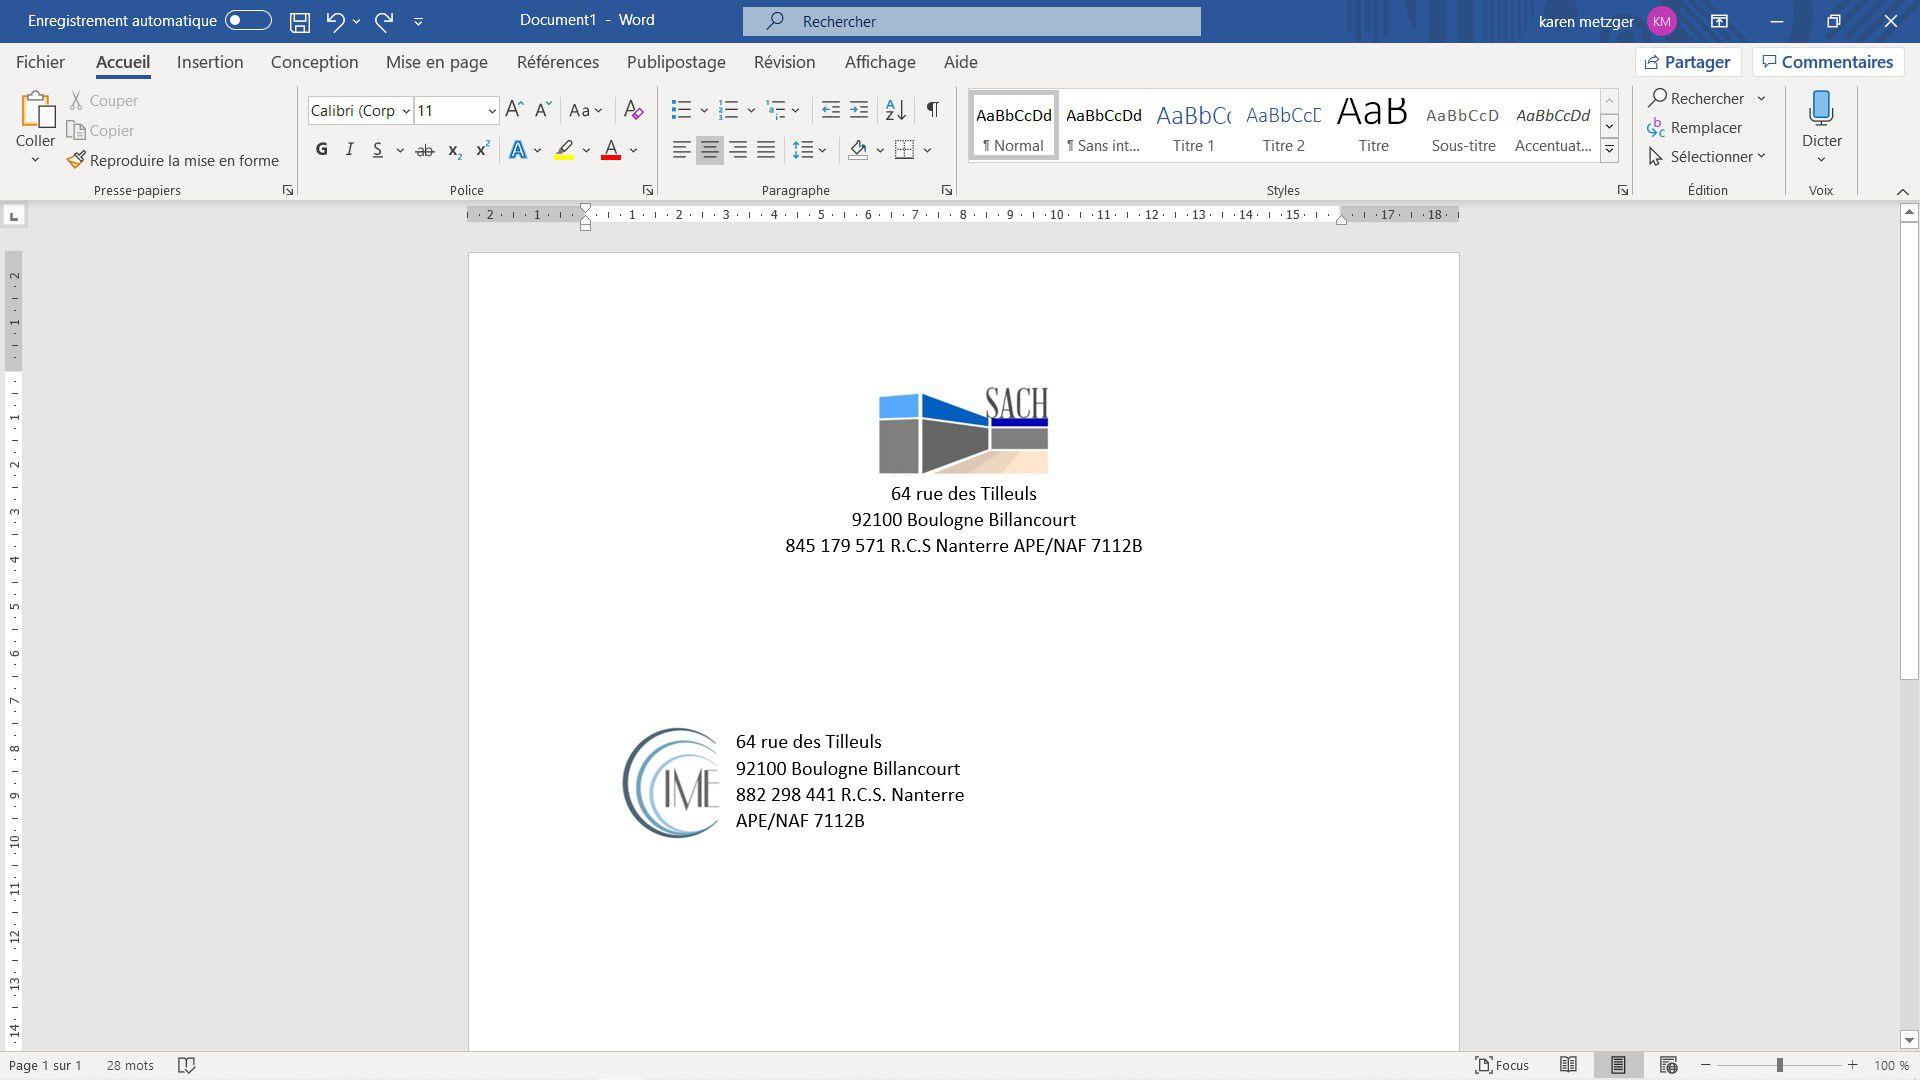This screenshot has height=1080, width=1920.
Task: Expand line spacing options
Action: click(x=822, y=150)
